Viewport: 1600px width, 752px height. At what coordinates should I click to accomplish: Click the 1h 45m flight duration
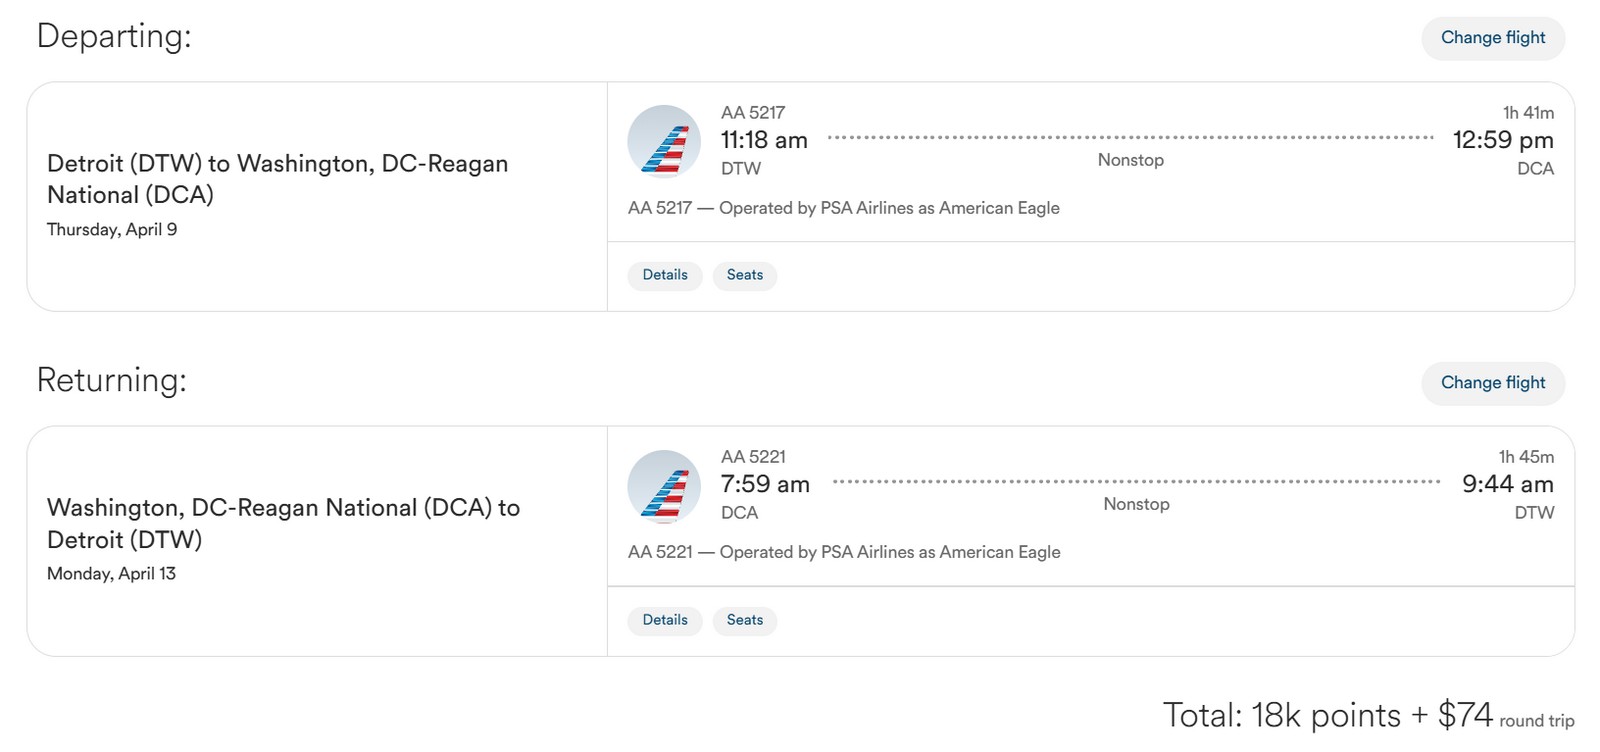point(1526,457)
